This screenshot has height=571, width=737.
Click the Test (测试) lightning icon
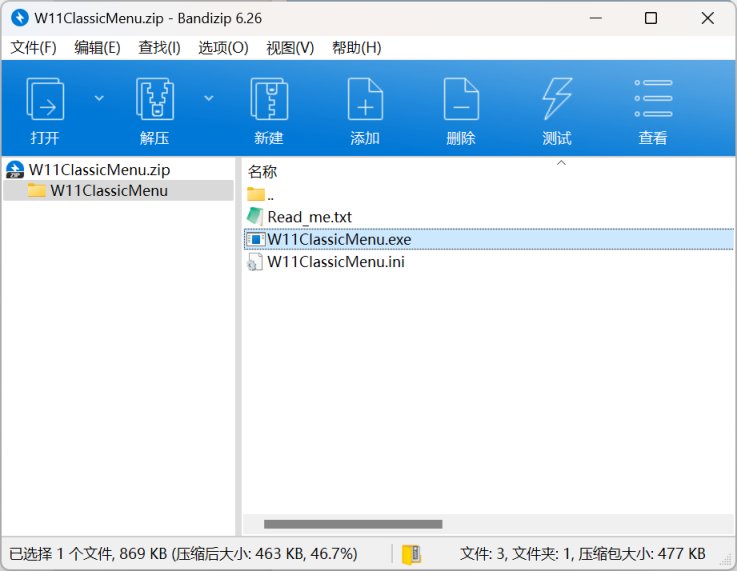[557, 99]
